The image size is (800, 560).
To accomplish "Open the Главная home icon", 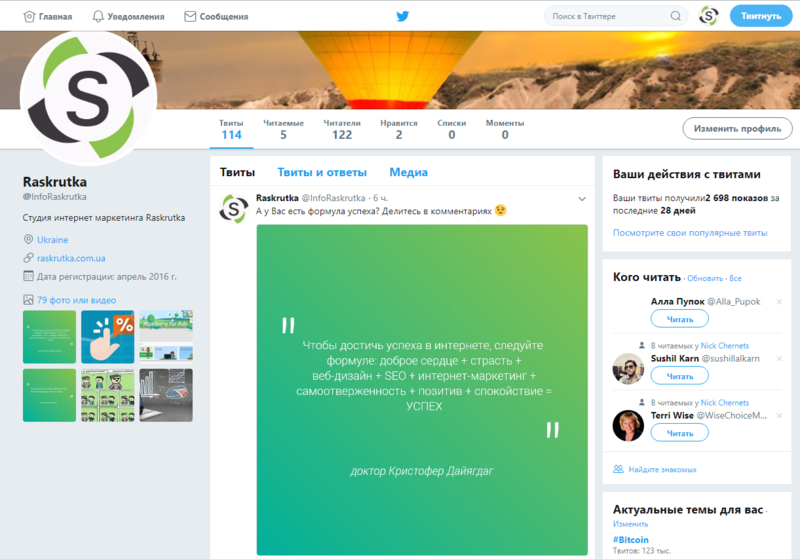I will 30,16.
